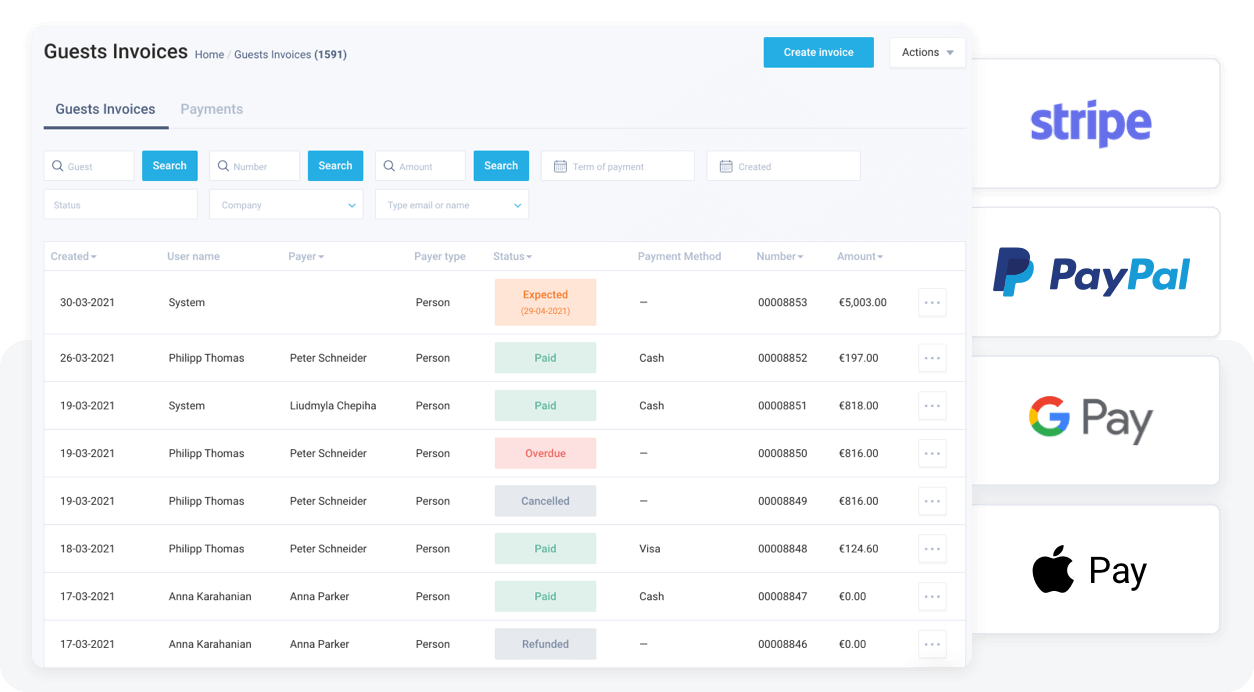Click the PayPal logo card

point(1096,272)
